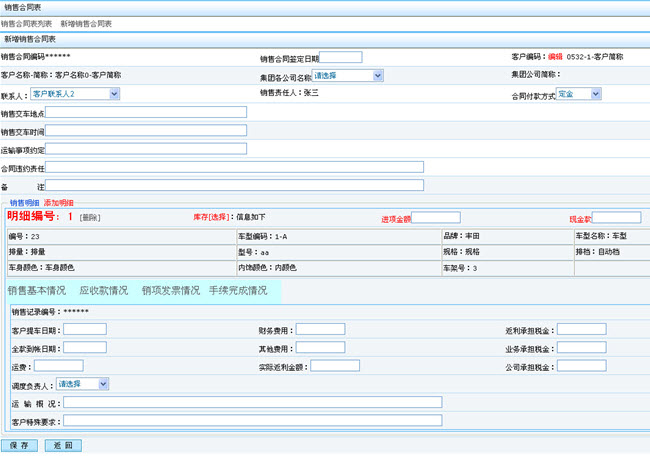Click 添加明细 to add detail
650x459 pixels.
[58, 203]
